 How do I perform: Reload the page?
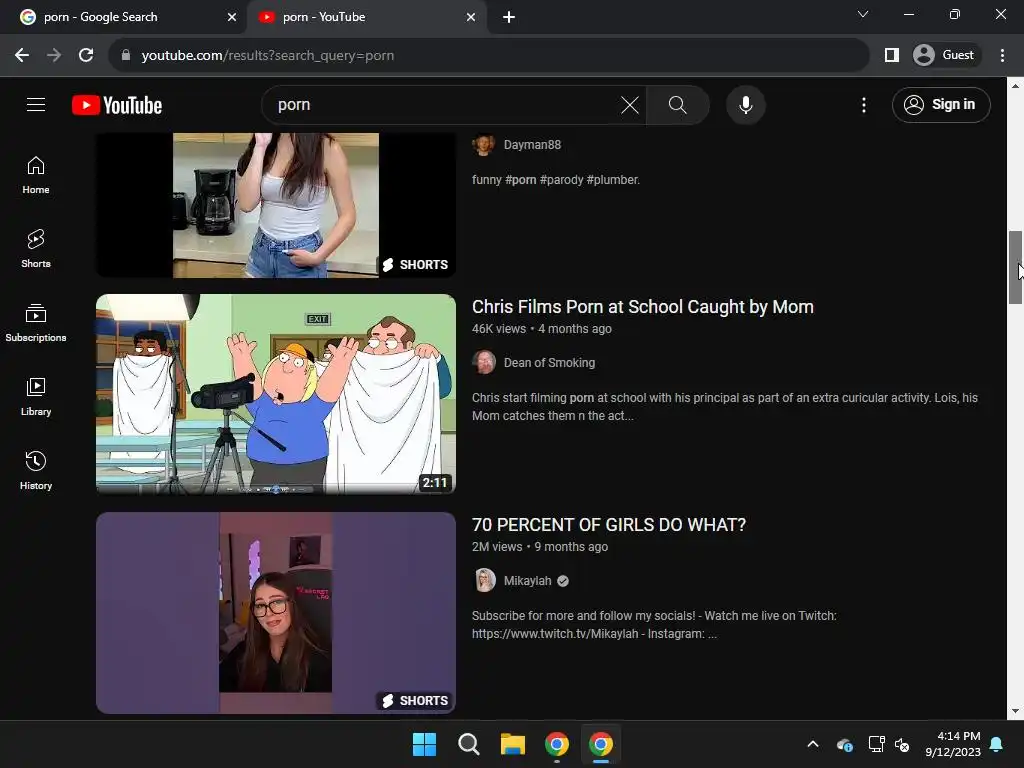[86, 56]
